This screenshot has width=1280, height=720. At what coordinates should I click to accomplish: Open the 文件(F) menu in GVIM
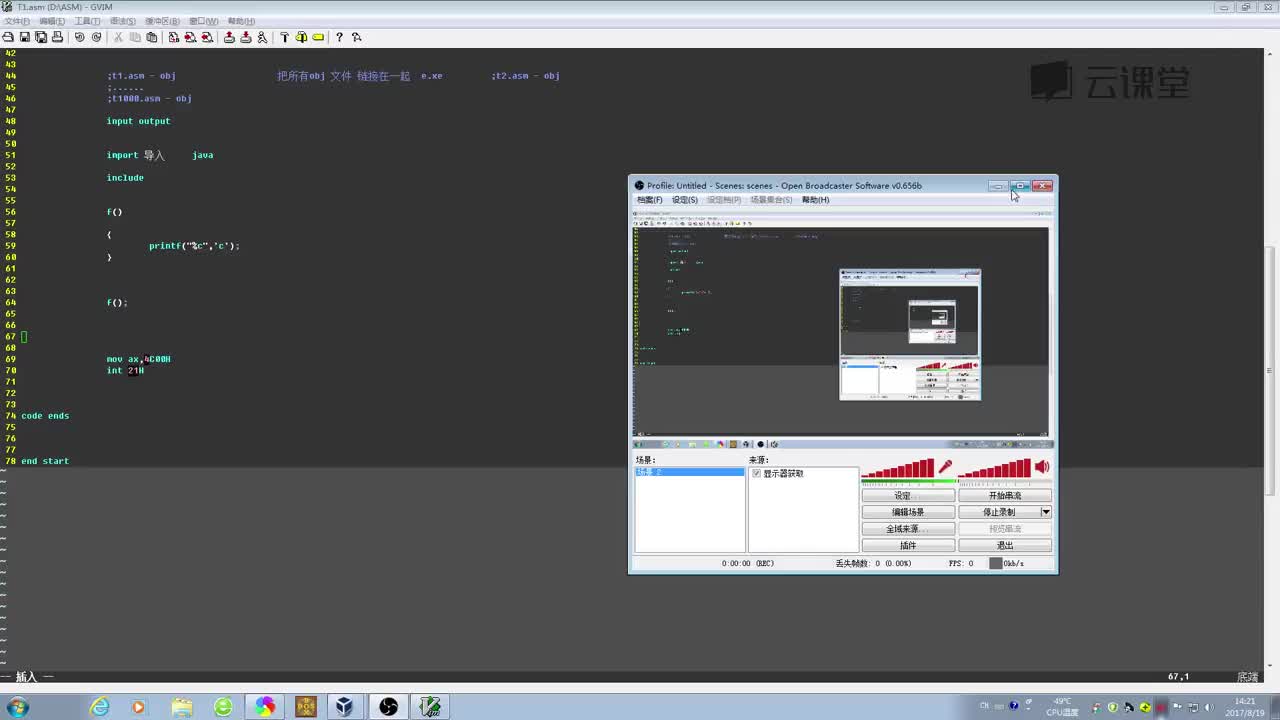pos(18,21)
